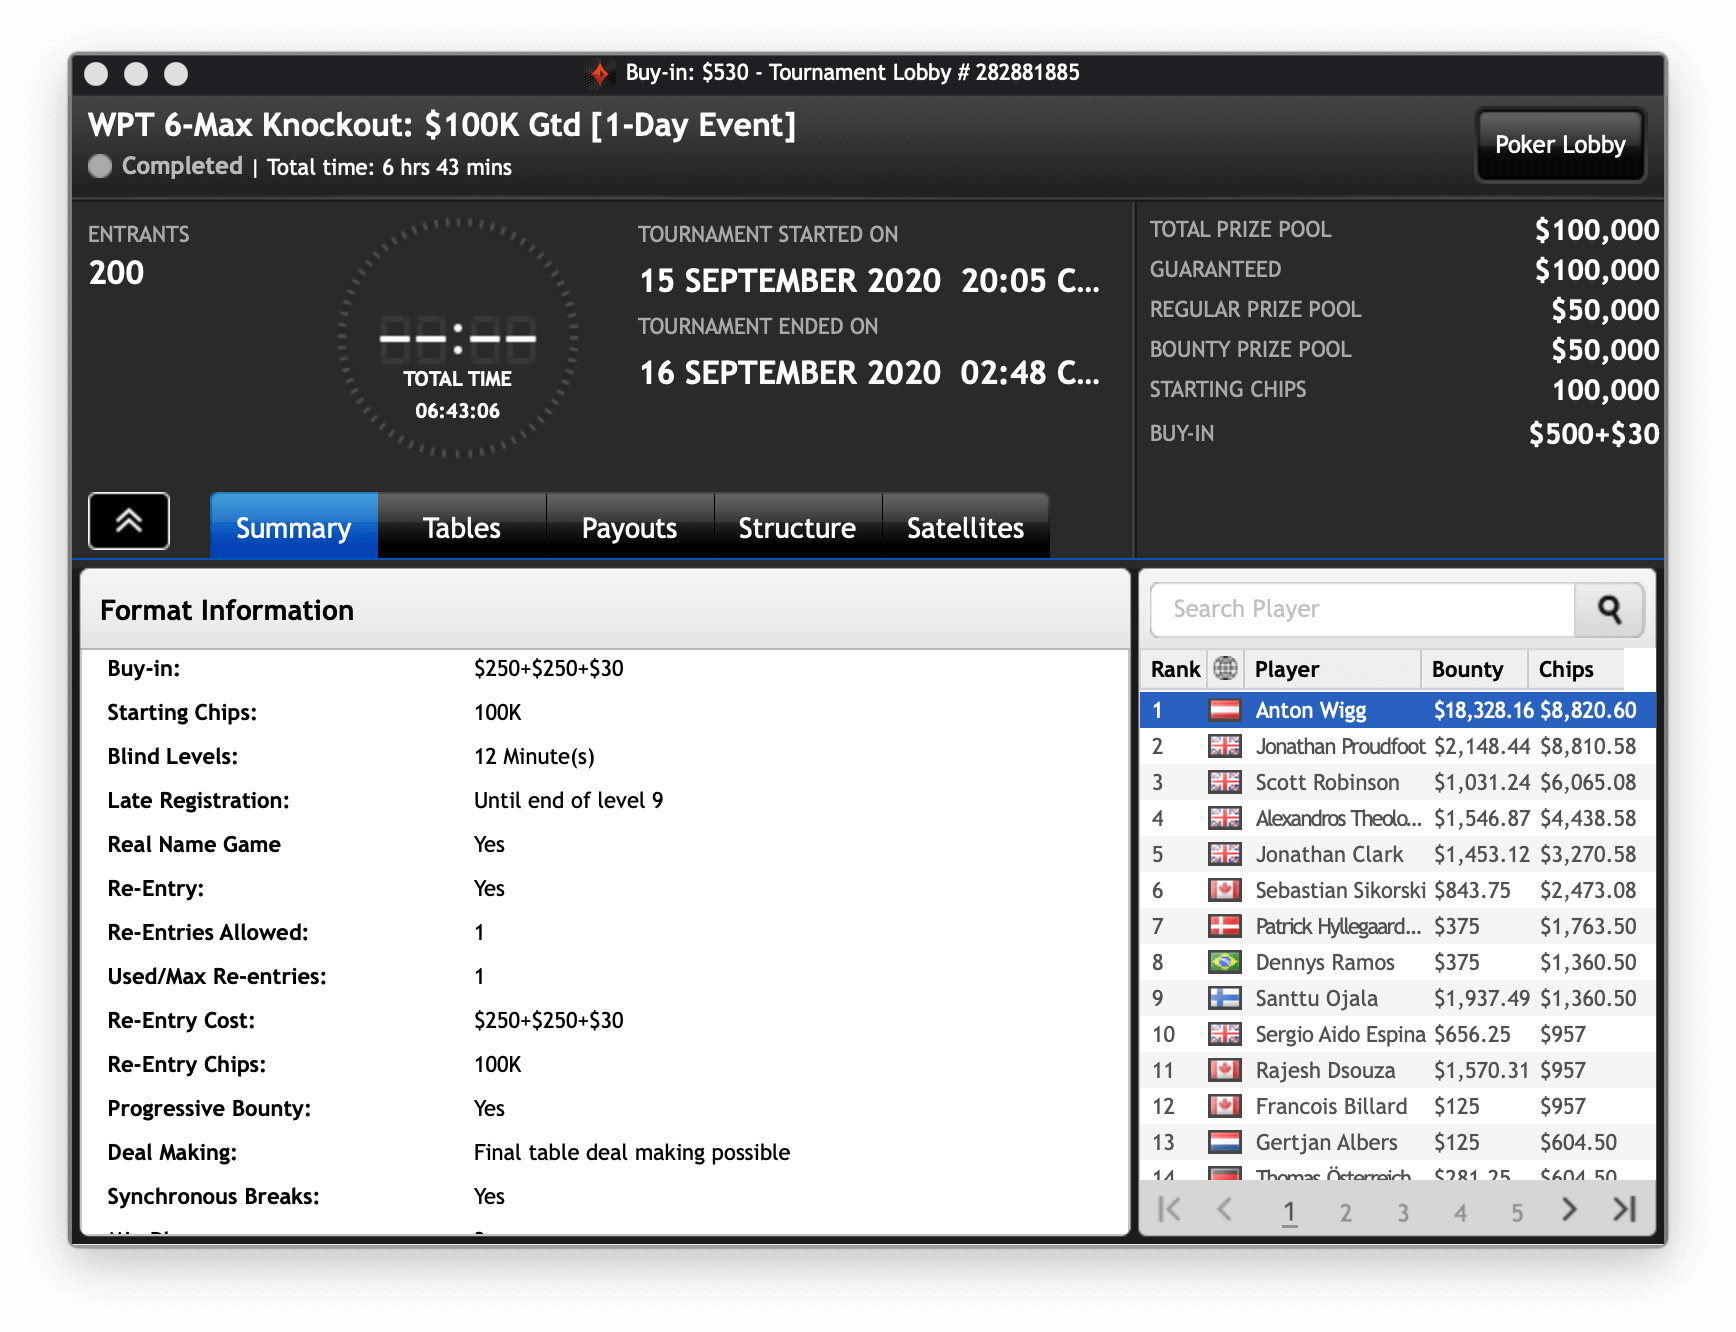Switch to the Payouts tab
Image resolution: width=1736 pixels, height=1332 pixels.
click(629, 527)
